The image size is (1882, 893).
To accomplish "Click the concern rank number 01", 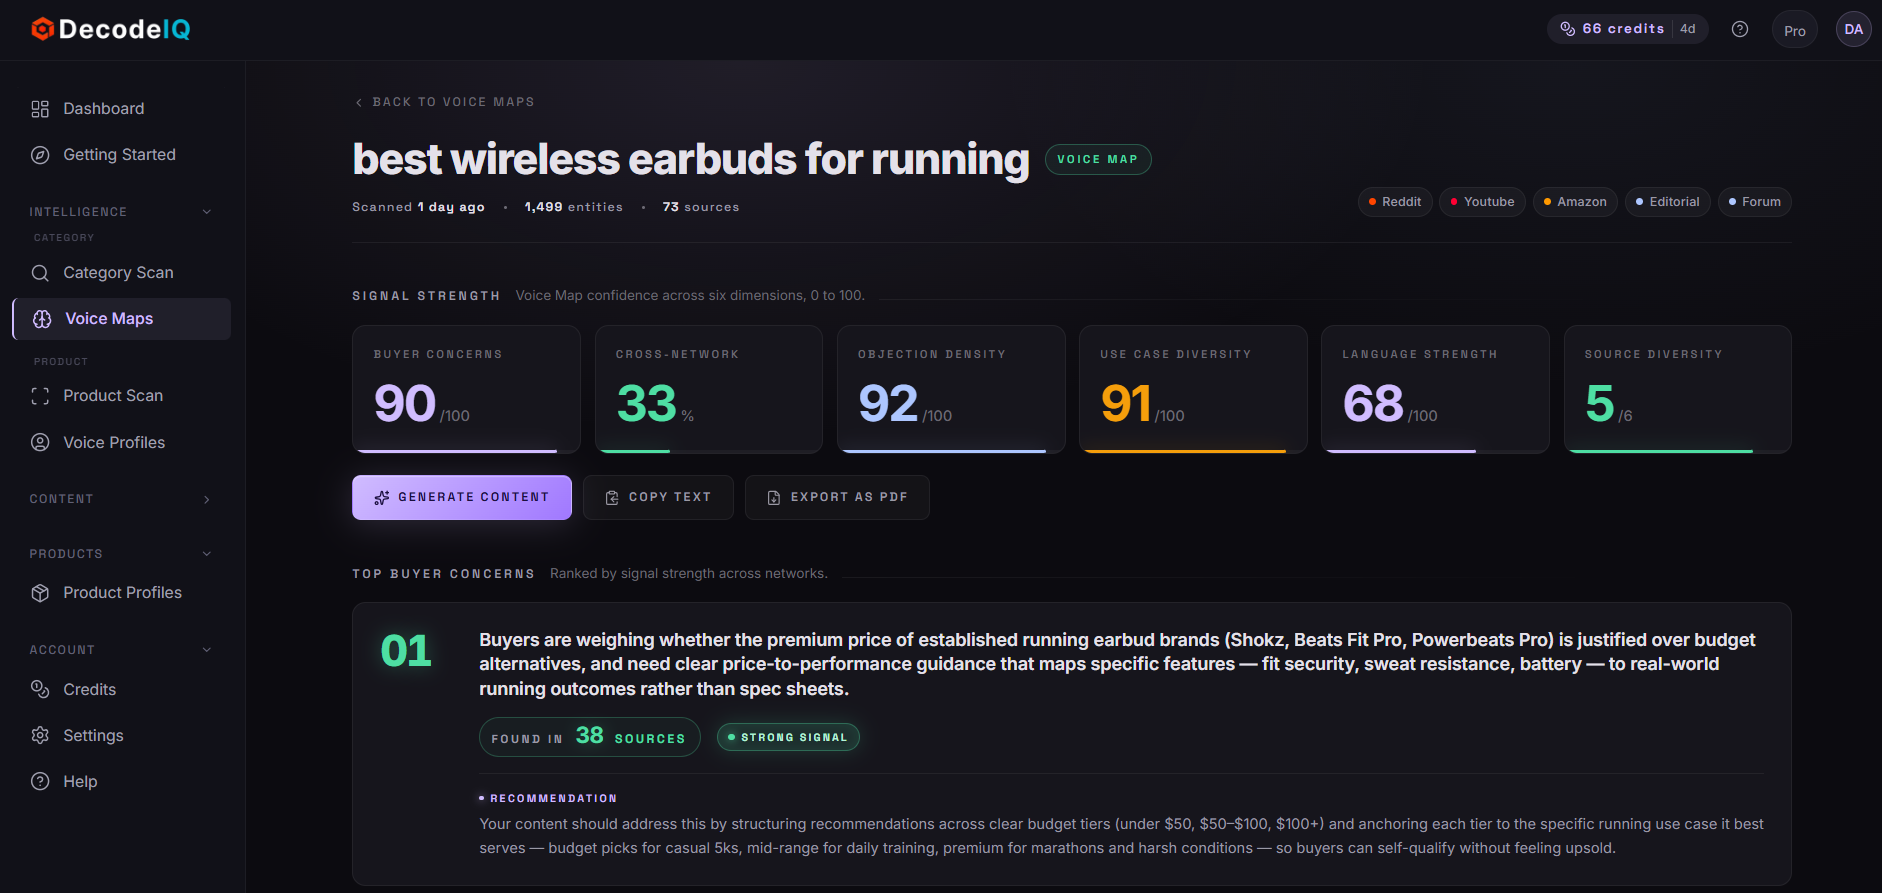I will pos(406,651).
